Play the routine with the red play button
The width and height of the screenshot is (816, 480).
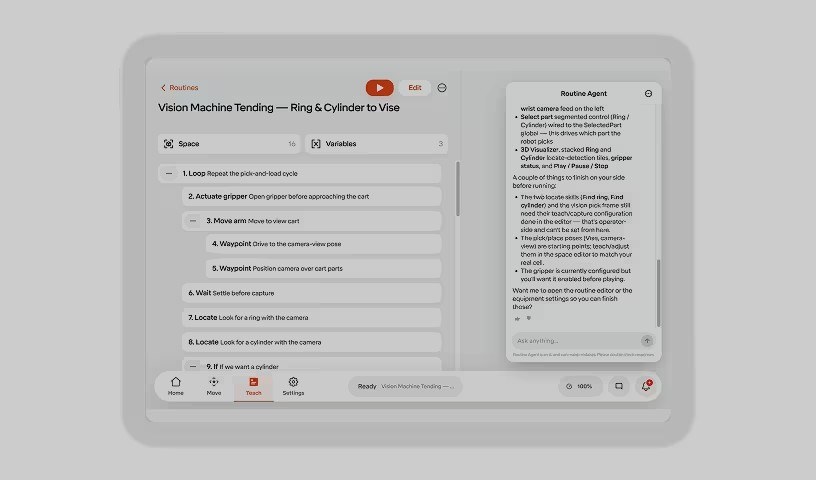(x=379, y=87)
